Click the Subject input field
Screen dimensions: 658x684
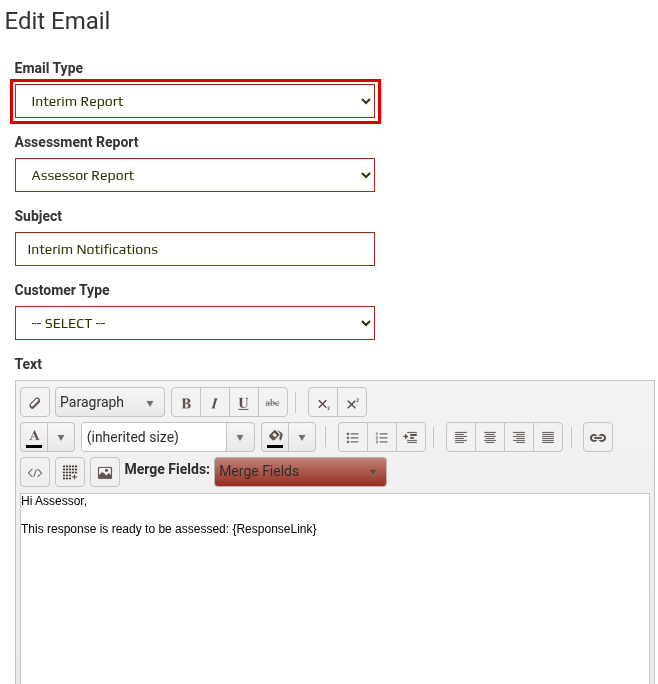point(195,249)
